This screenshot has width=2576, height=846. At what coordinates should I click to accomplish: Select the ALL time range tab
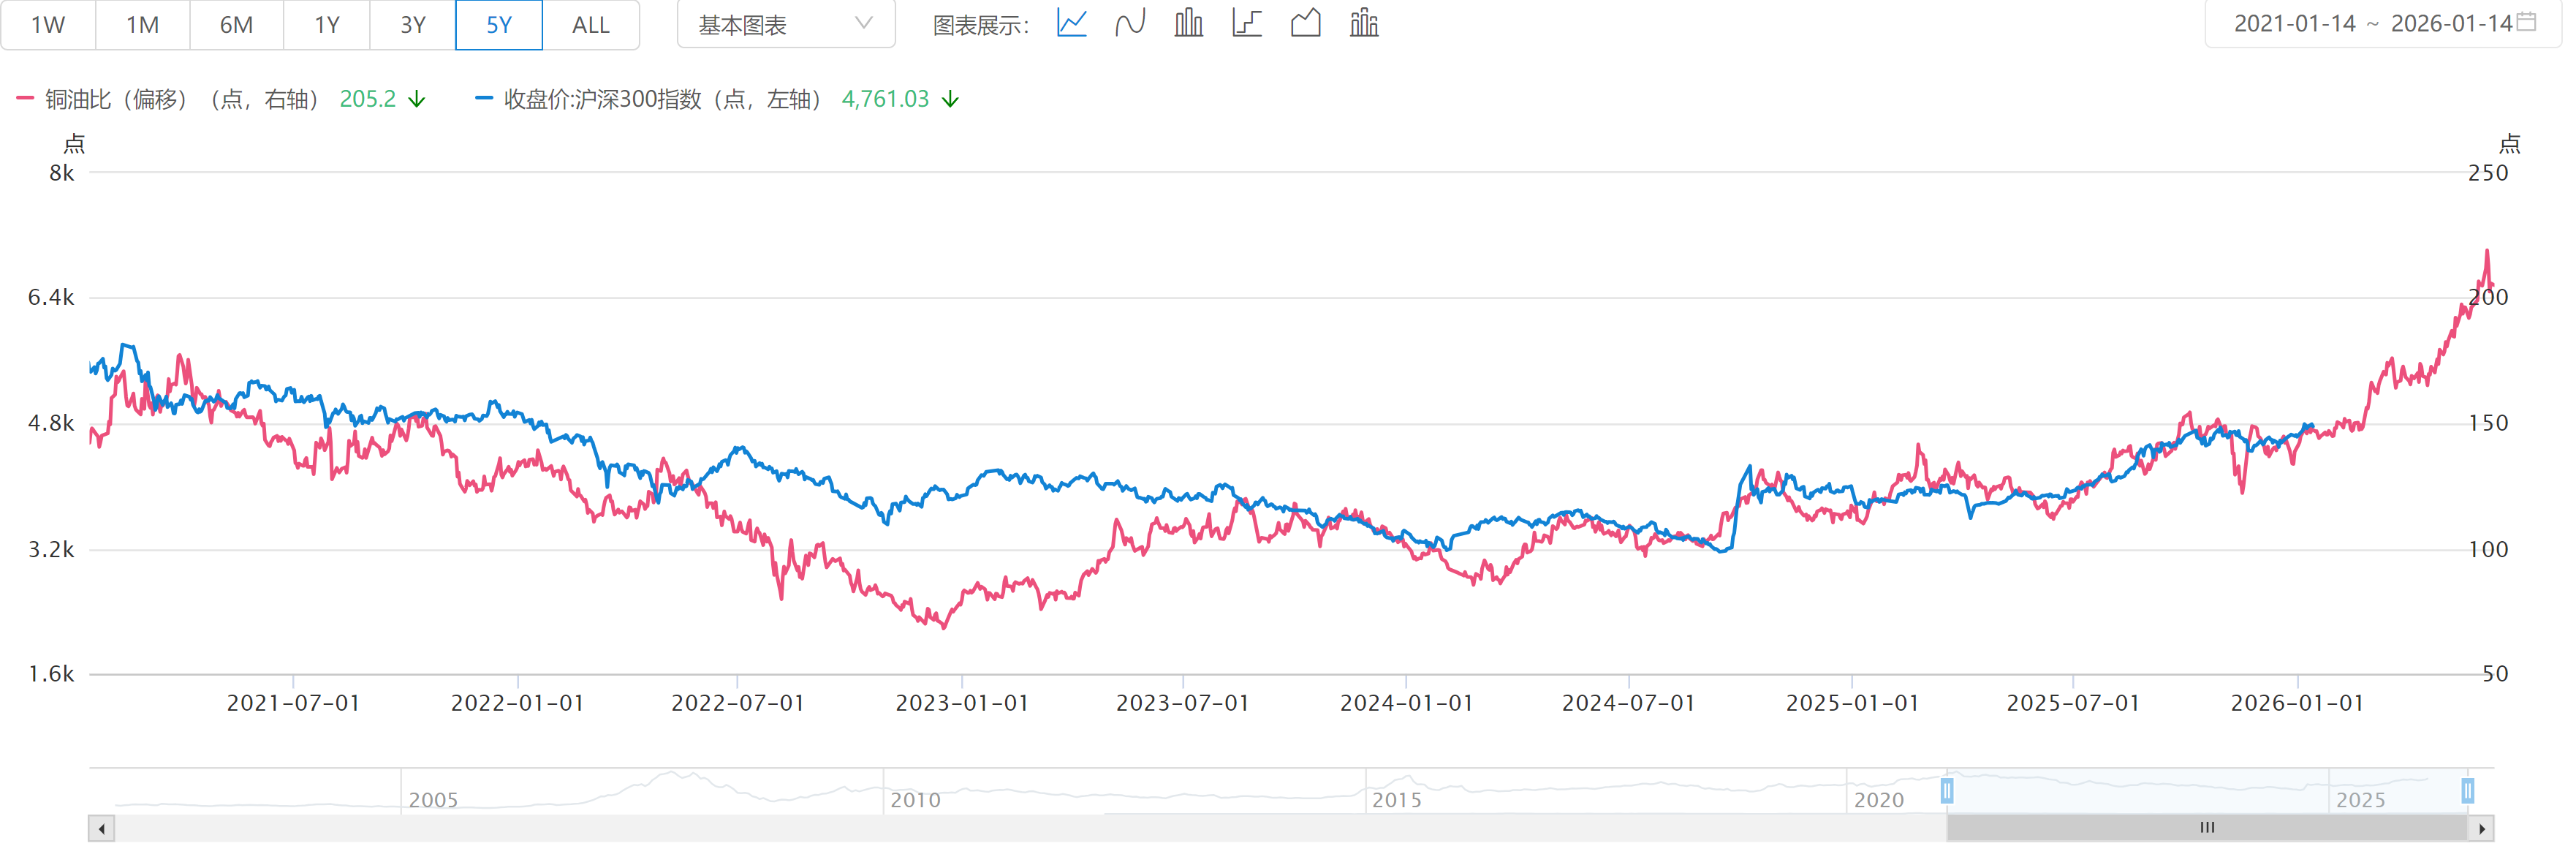click(590, 25)
